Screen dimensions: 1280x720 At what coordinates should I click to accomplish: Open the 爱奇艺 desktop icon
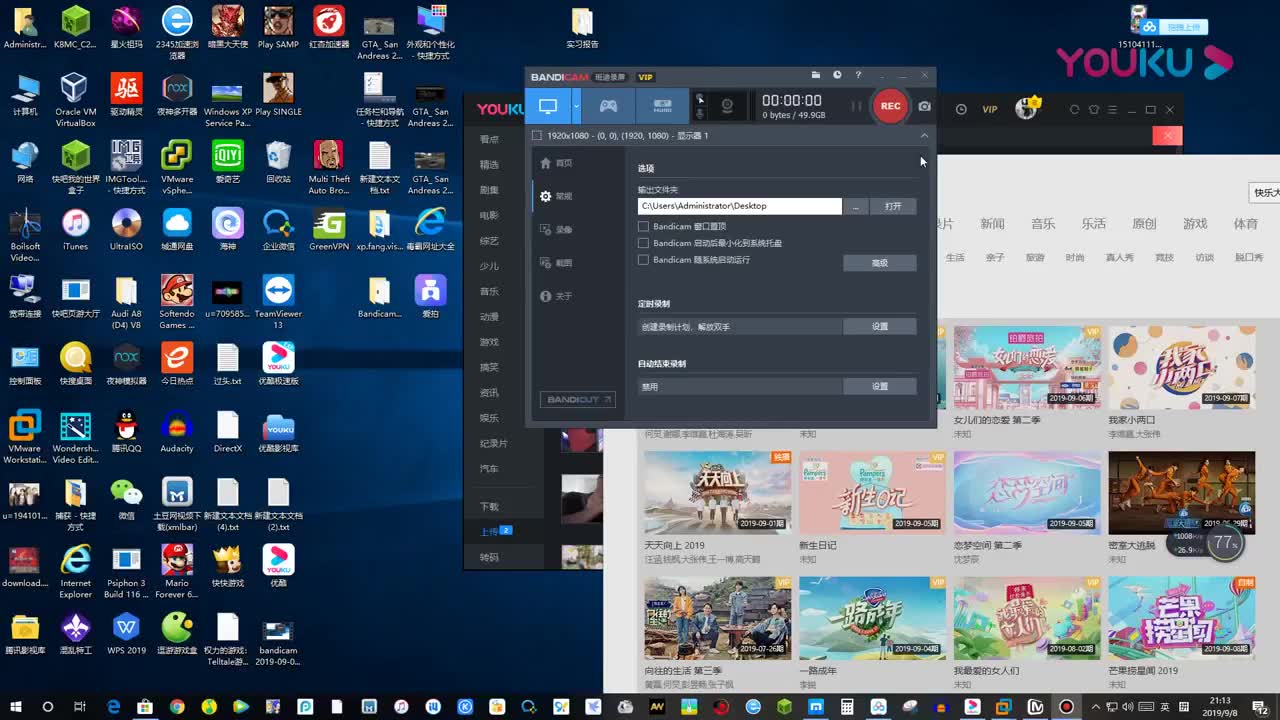(228, 162)
